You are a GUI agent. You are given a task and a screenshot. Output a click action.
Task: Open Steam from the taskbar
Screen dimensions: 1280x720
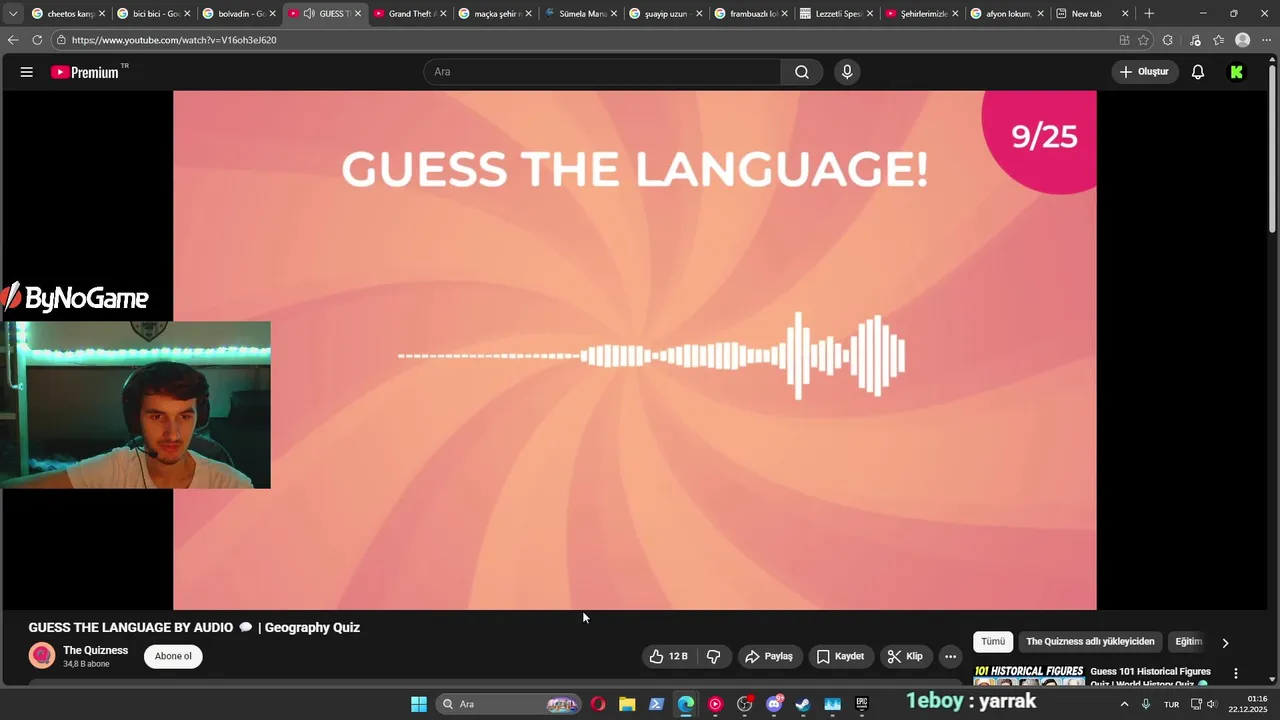pos(803,704)
